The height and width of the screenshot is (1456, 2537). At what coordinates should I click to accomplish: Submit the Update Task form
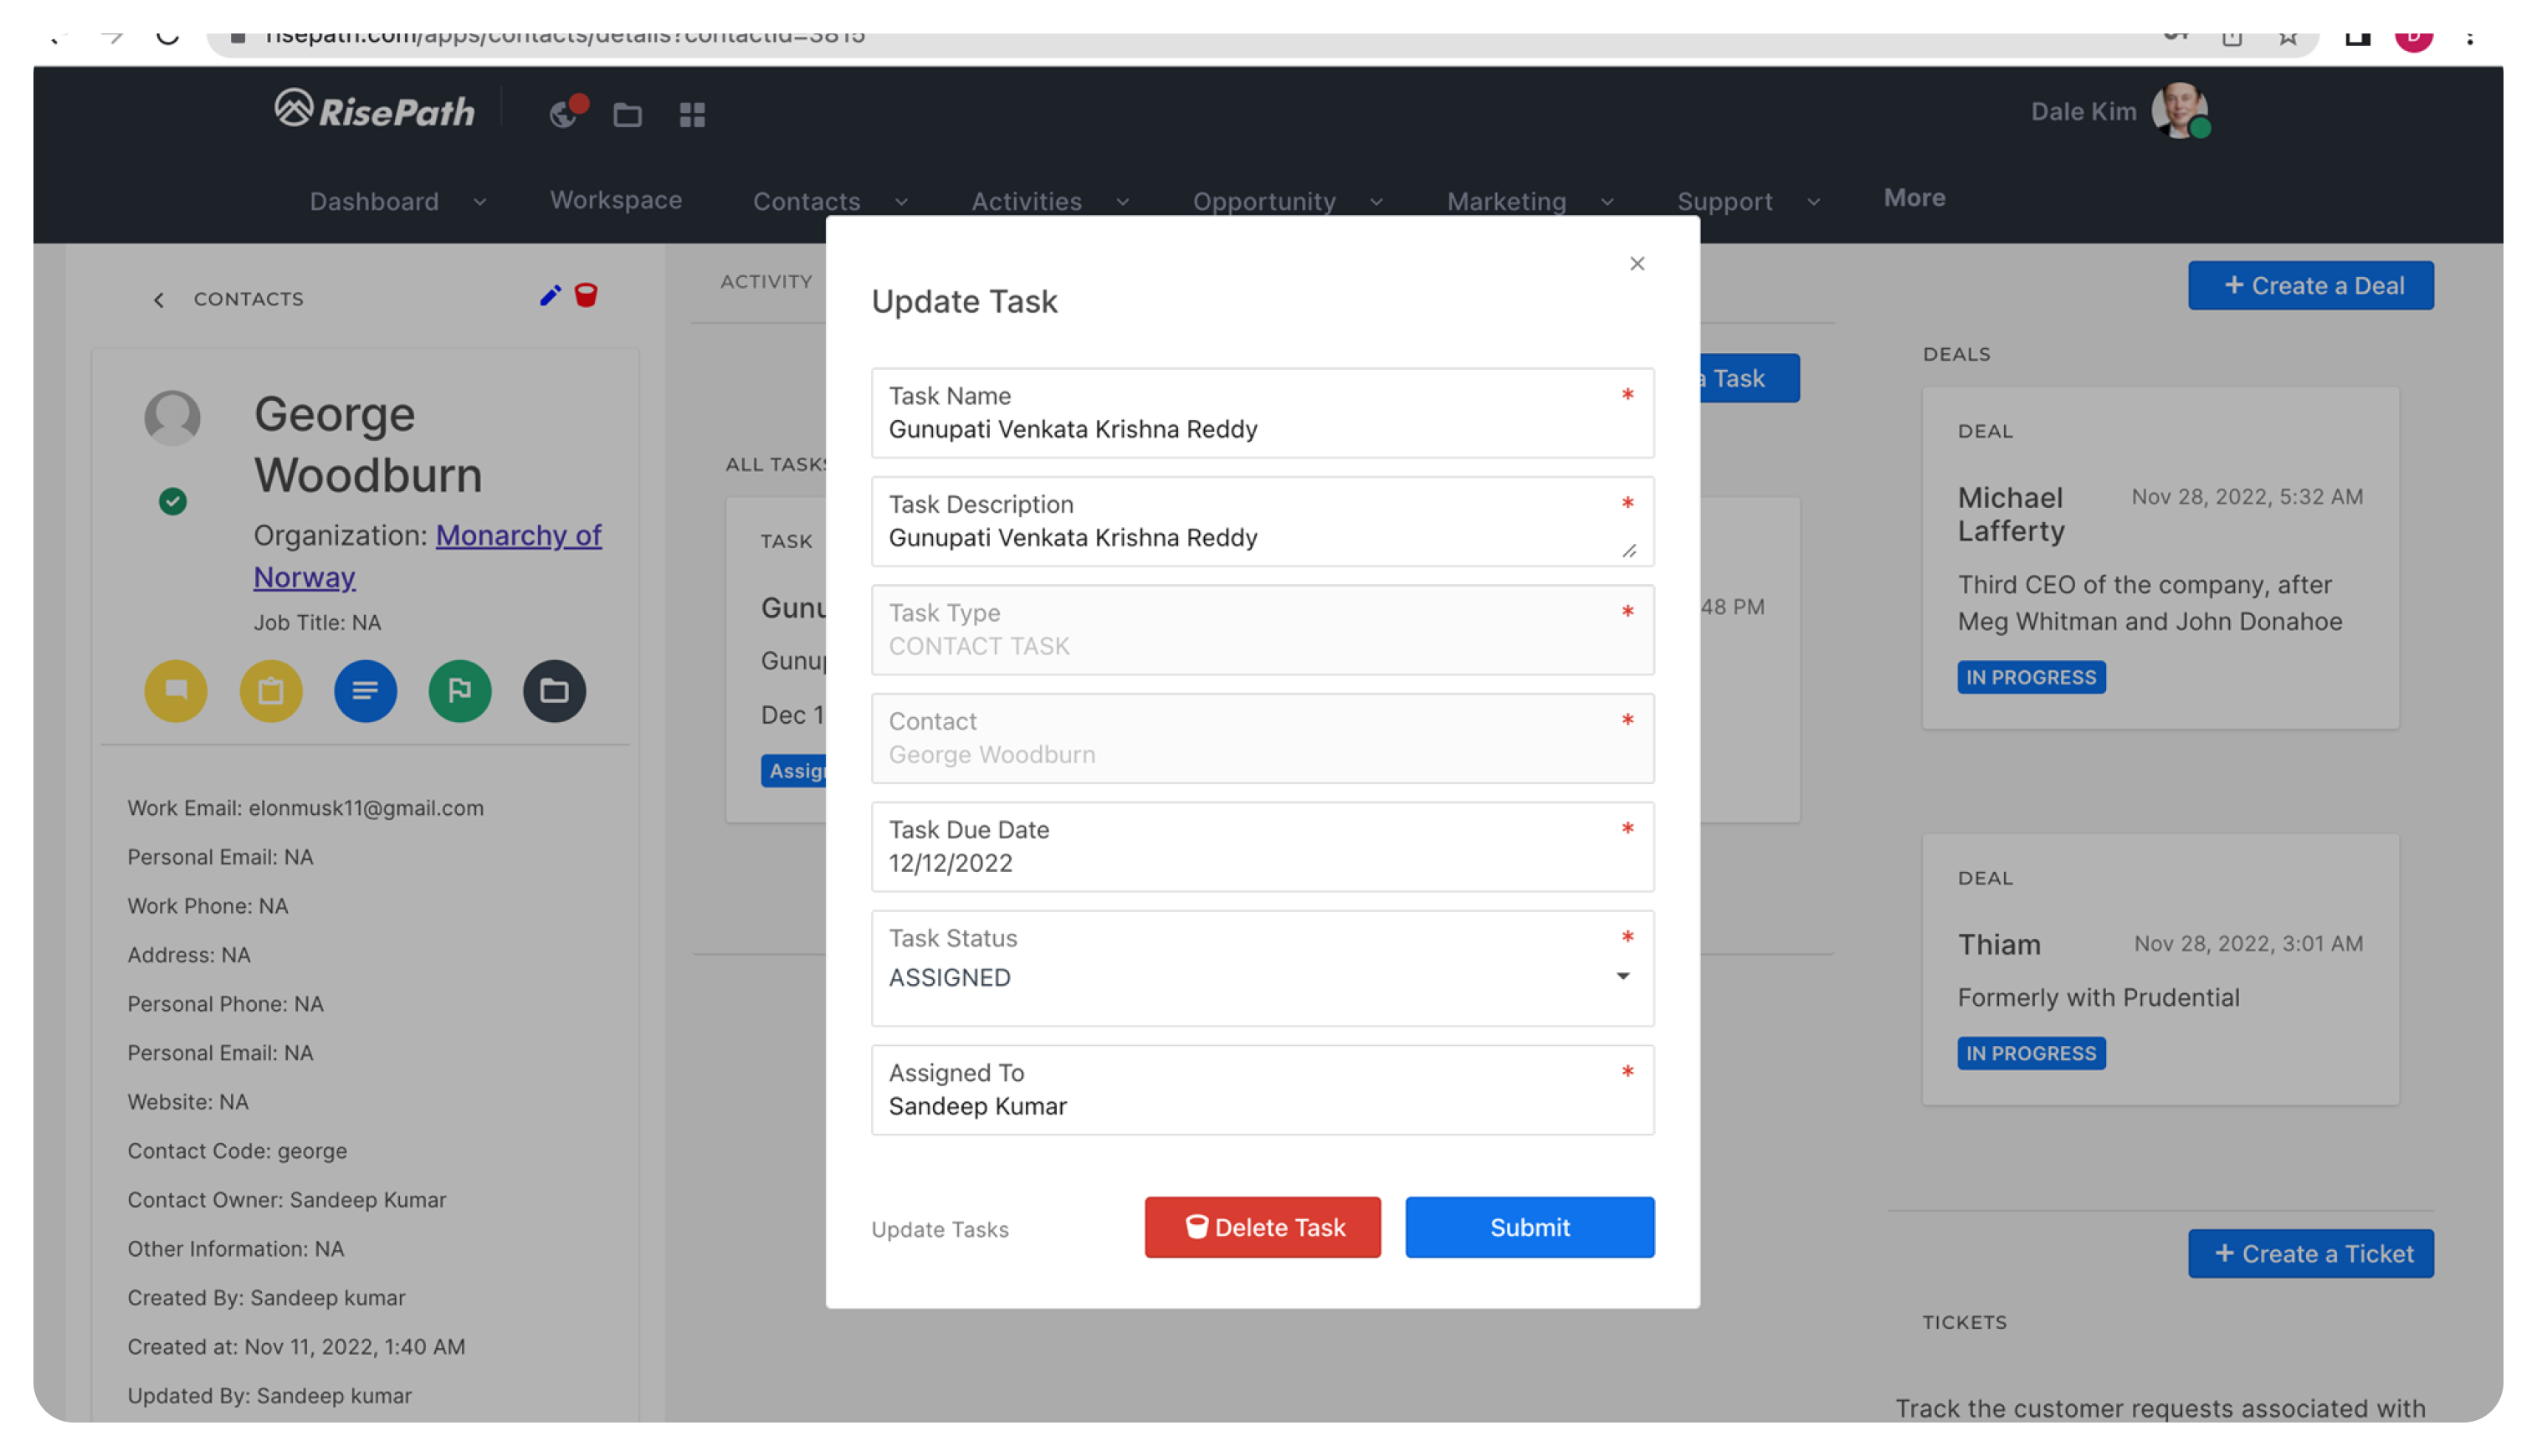1530,1228
